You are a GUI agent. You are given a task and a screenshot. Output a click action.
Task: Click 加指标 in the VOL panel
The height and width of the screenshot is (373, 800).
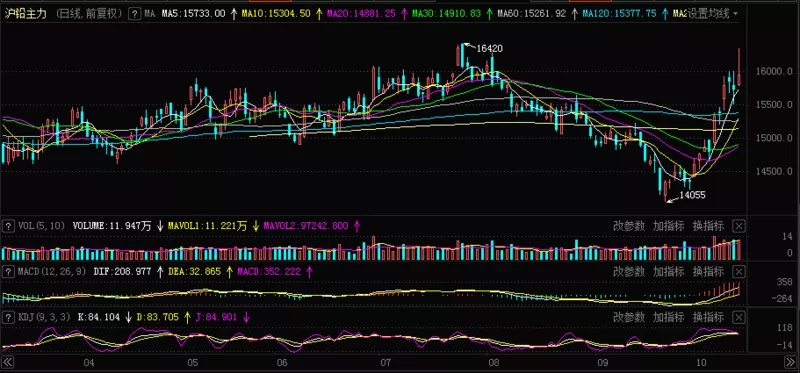[x=668, y=226]
